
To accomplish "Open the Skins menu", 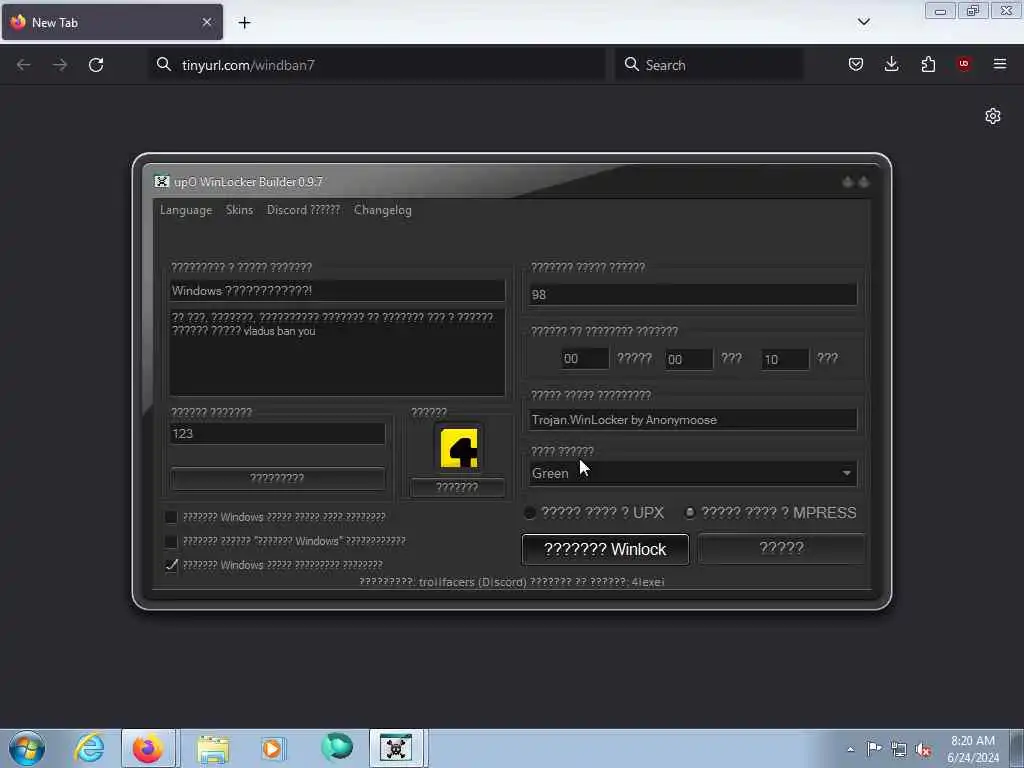I will (239, 210).
